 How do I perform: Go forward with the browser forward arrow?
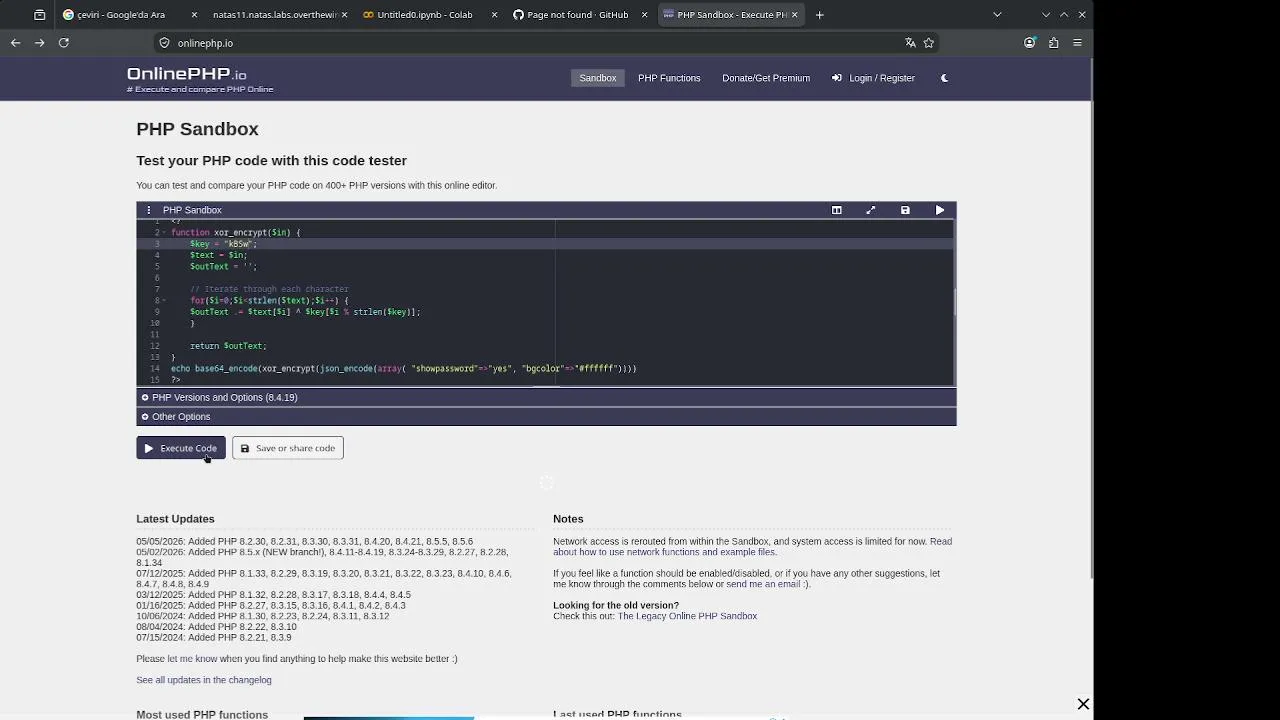tap(39, 43)
